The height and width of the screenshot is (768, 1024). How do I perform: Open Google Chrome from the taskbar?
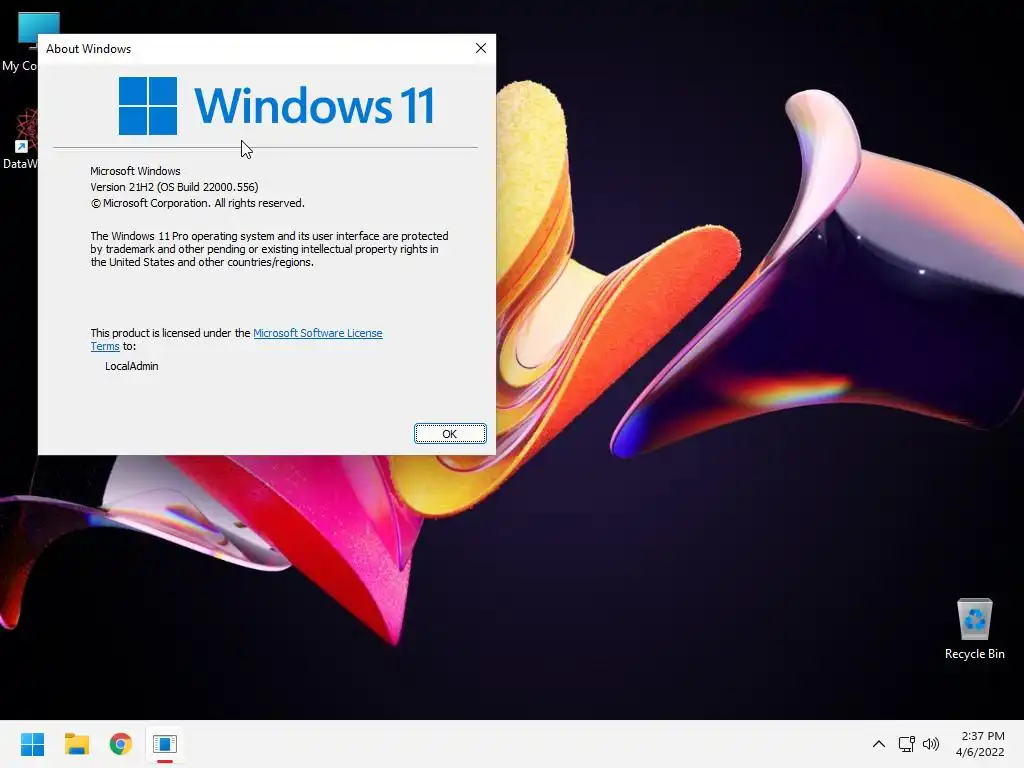click(120, 744)
